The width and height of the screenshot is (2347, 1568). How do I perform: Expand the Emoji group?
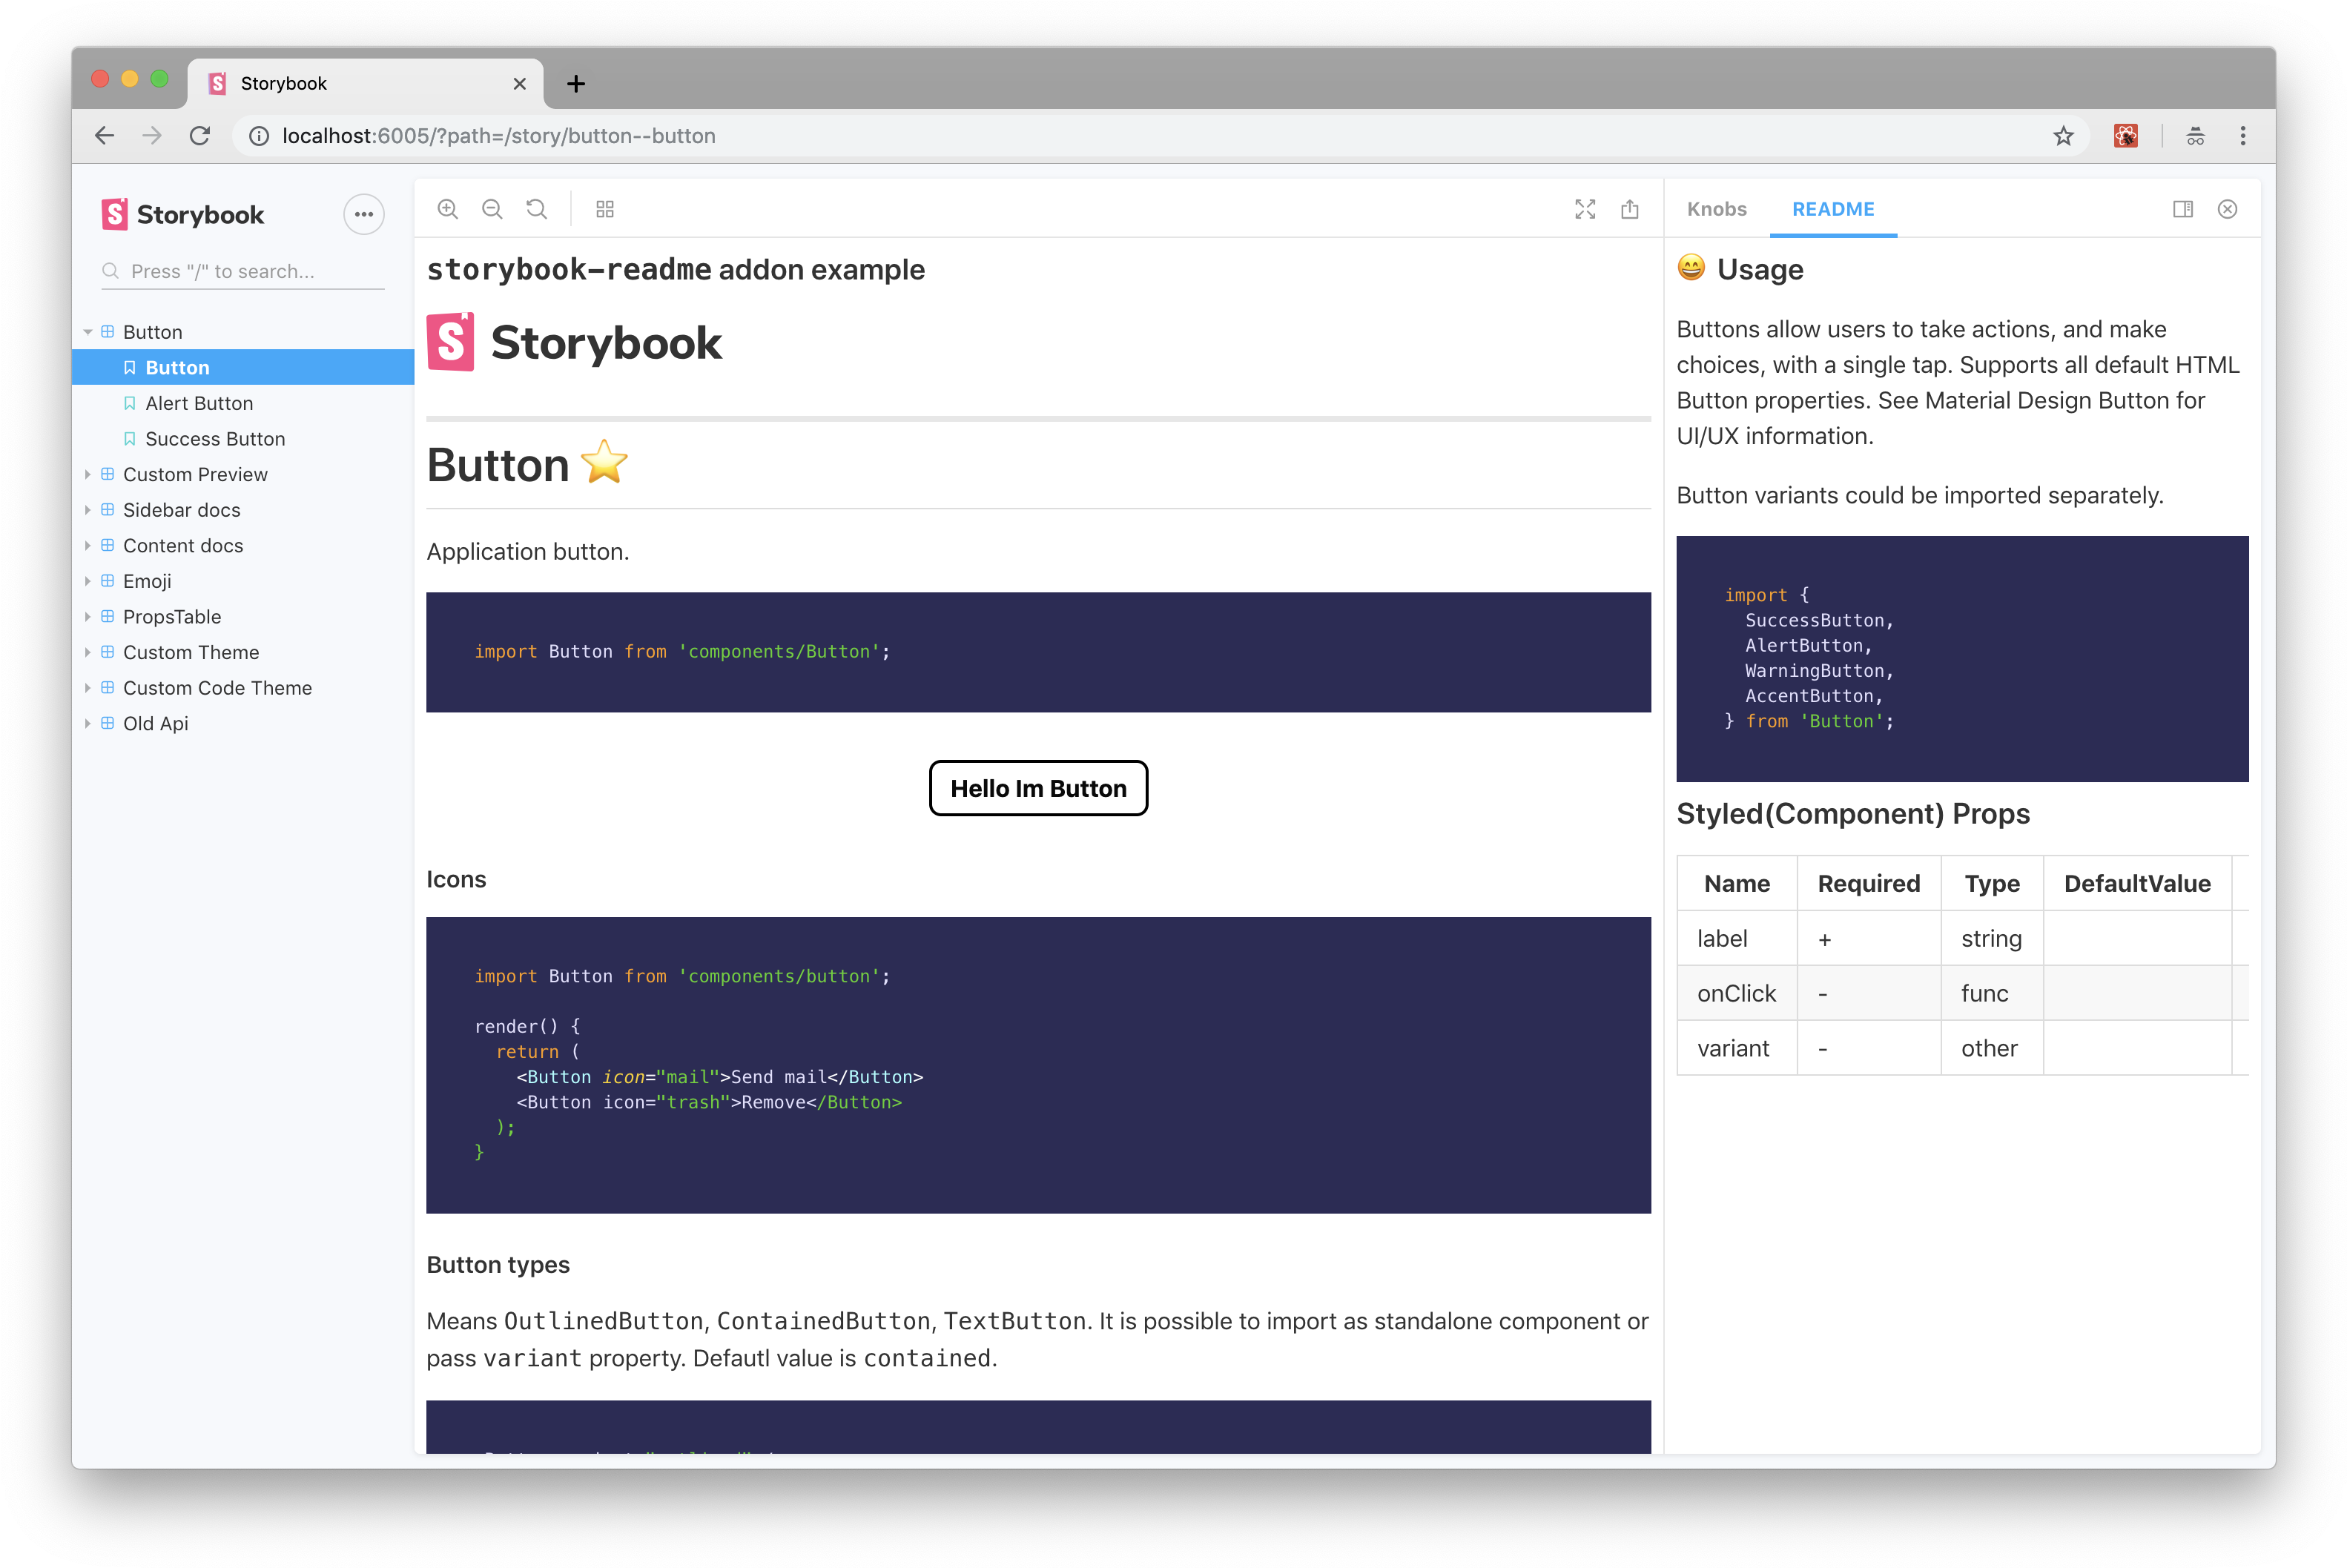coord(88,581)
